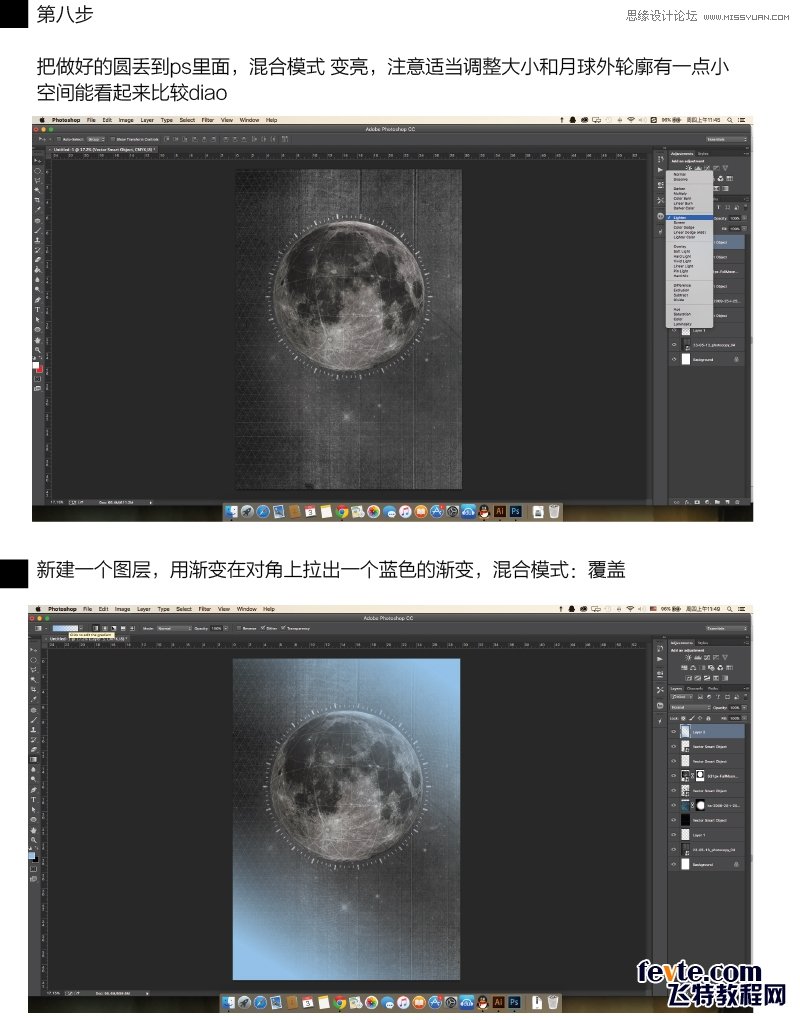Add Brightness/Contrast adjustment in lower Adjustments panel
The height and width of the screenshot is (1020, 800).
click(688, 658)
